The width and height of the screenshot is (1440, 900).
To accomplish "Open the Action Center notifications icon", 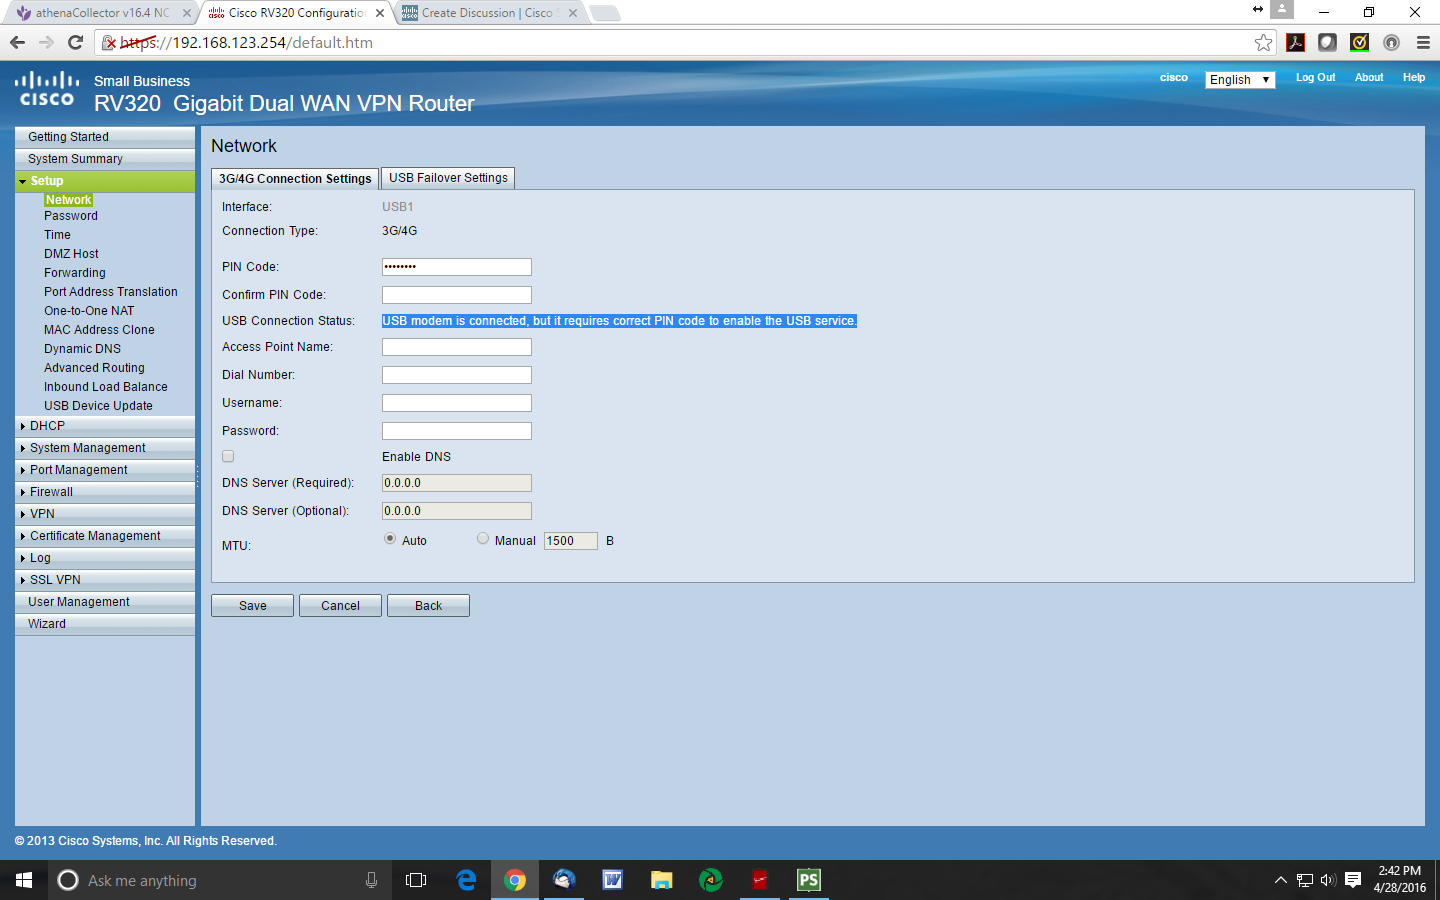I will pyautogui.click(x=1353, y=880).
